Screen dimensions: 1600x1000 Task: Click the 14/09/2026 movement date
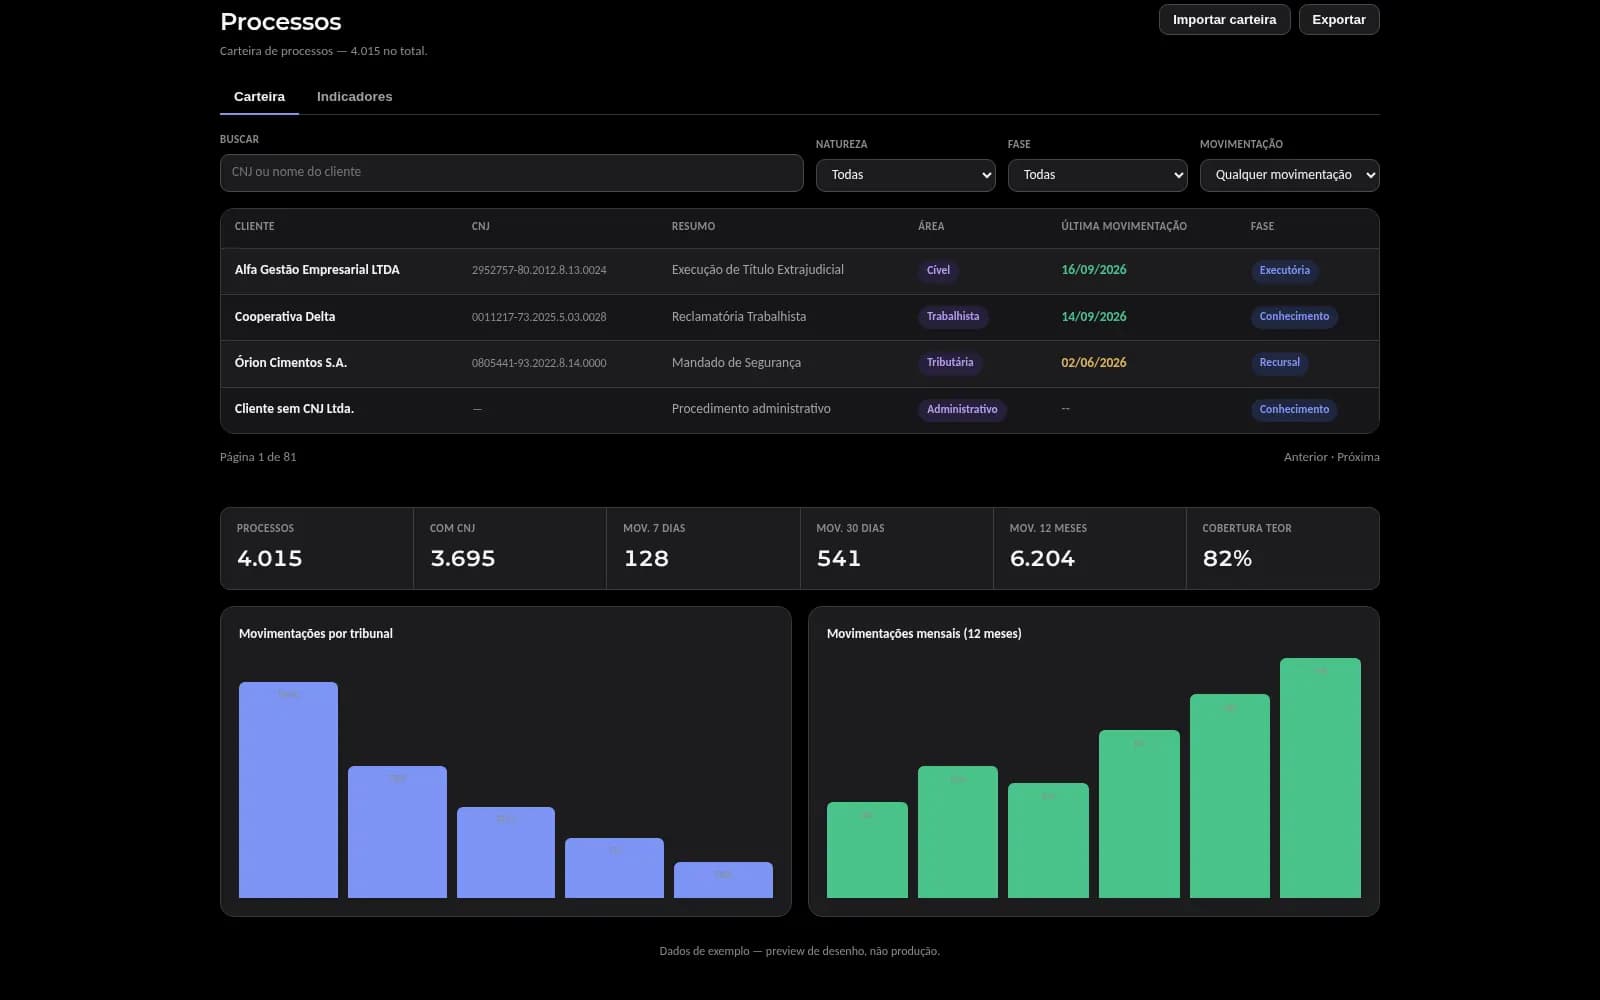point(1094,317)
